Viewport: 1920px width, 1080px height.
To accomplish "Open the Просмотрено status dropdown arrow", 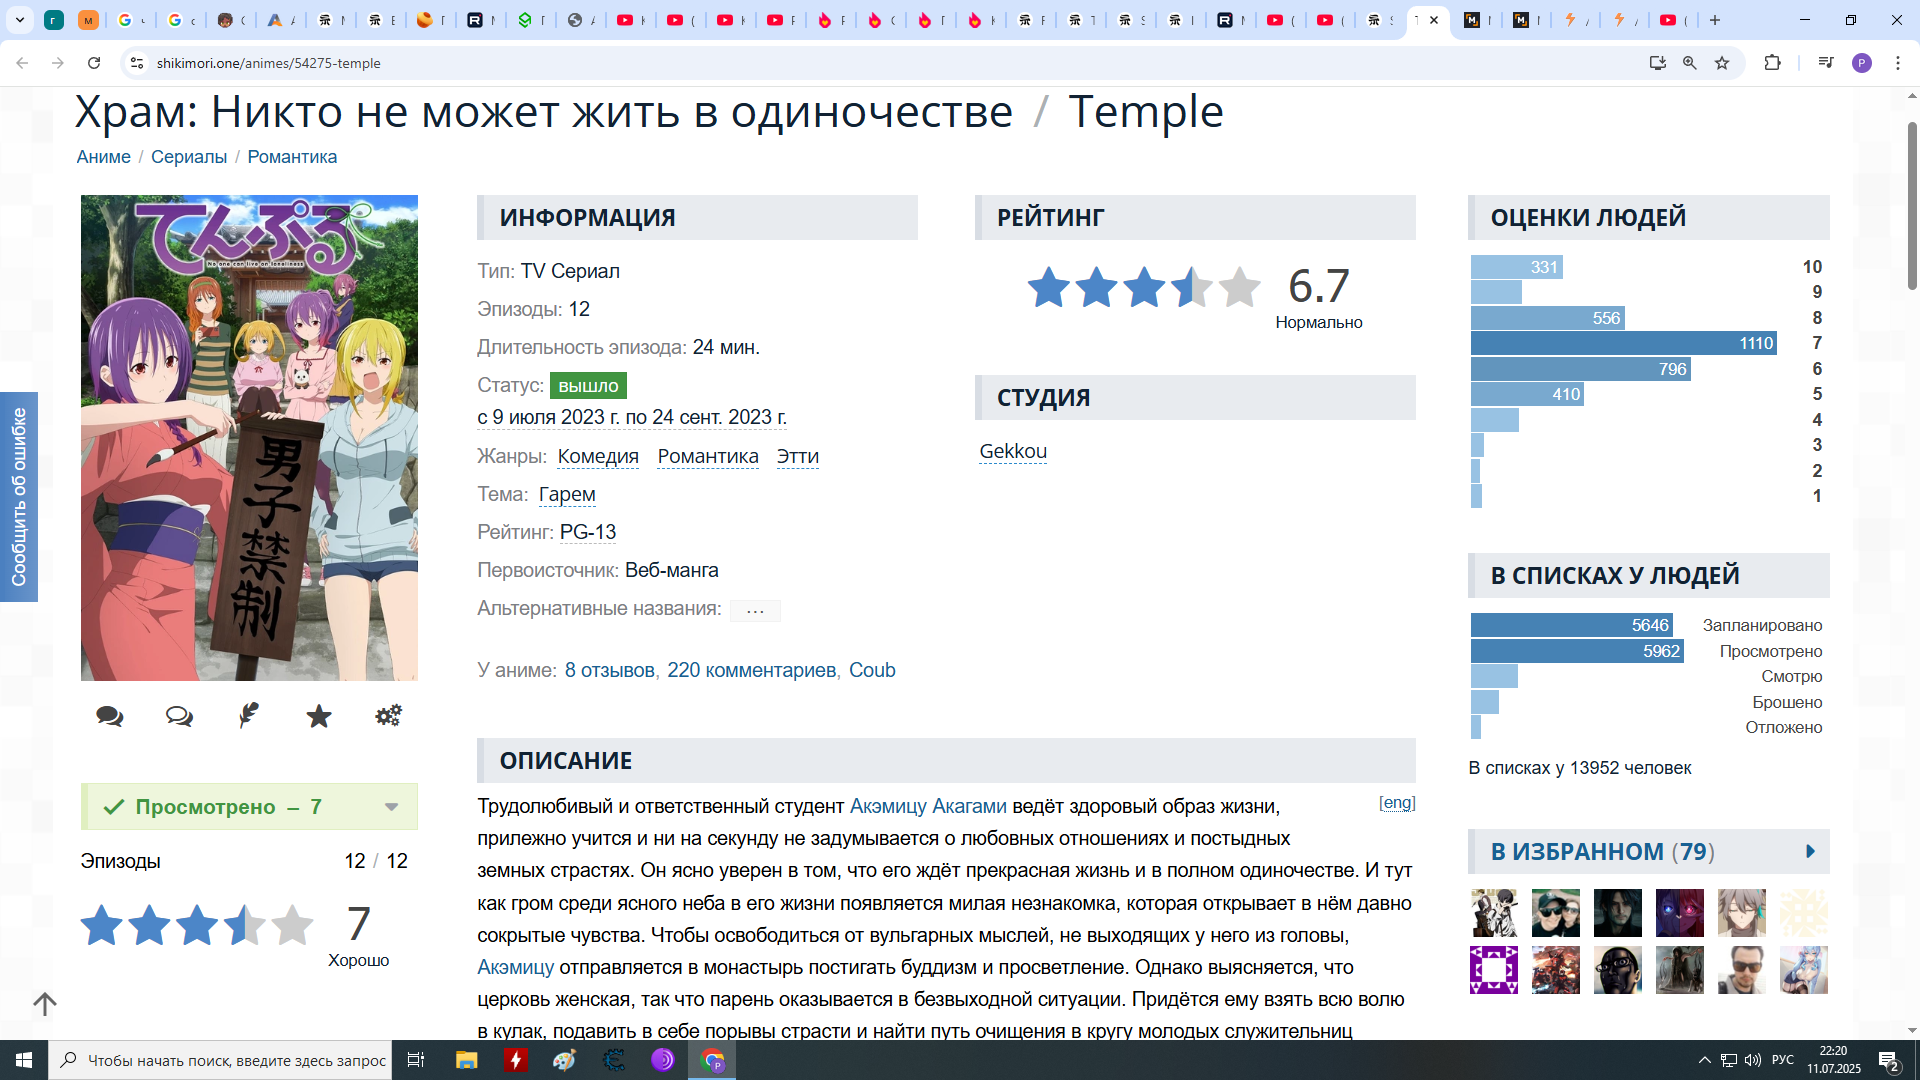I will coord(391,807).
